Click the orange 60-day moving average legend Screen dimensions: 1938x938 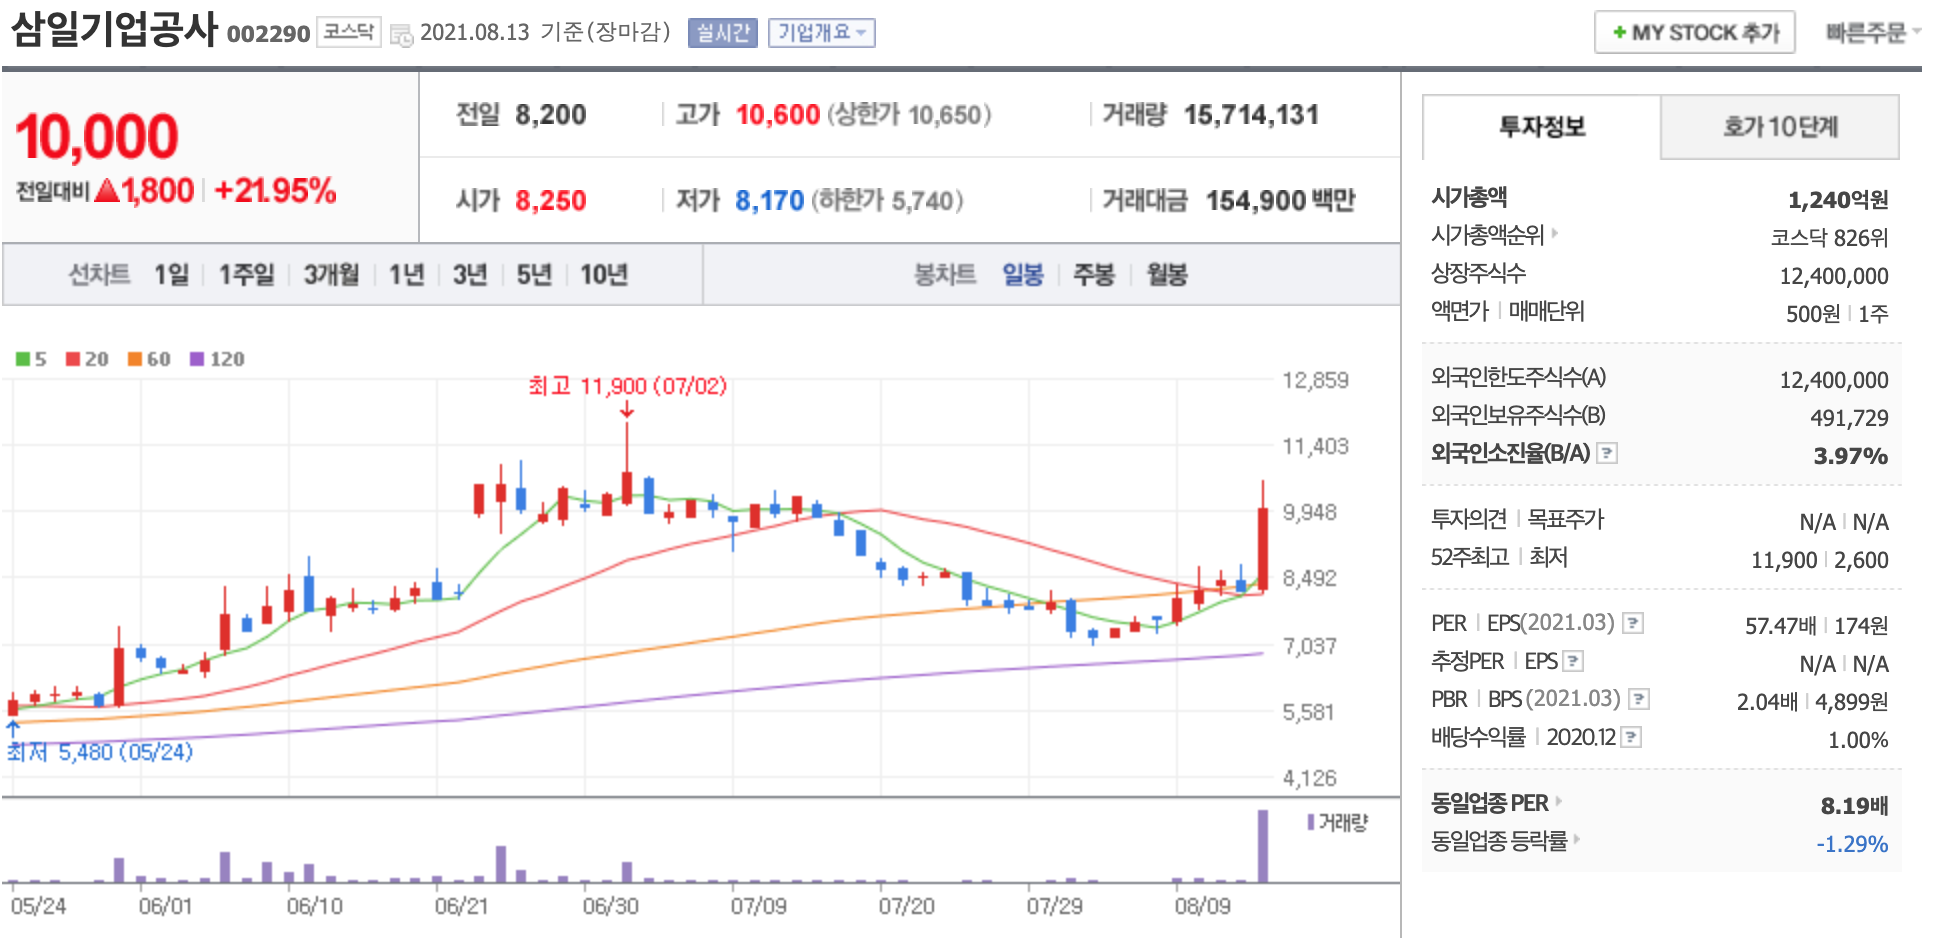coord(149,359)
